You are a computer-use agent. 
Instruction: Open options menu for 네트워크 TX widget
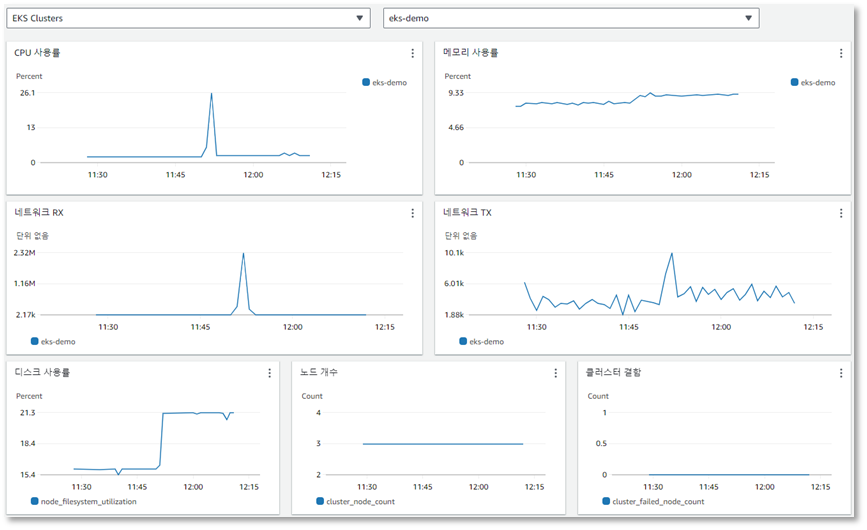[x=841, y=213]
